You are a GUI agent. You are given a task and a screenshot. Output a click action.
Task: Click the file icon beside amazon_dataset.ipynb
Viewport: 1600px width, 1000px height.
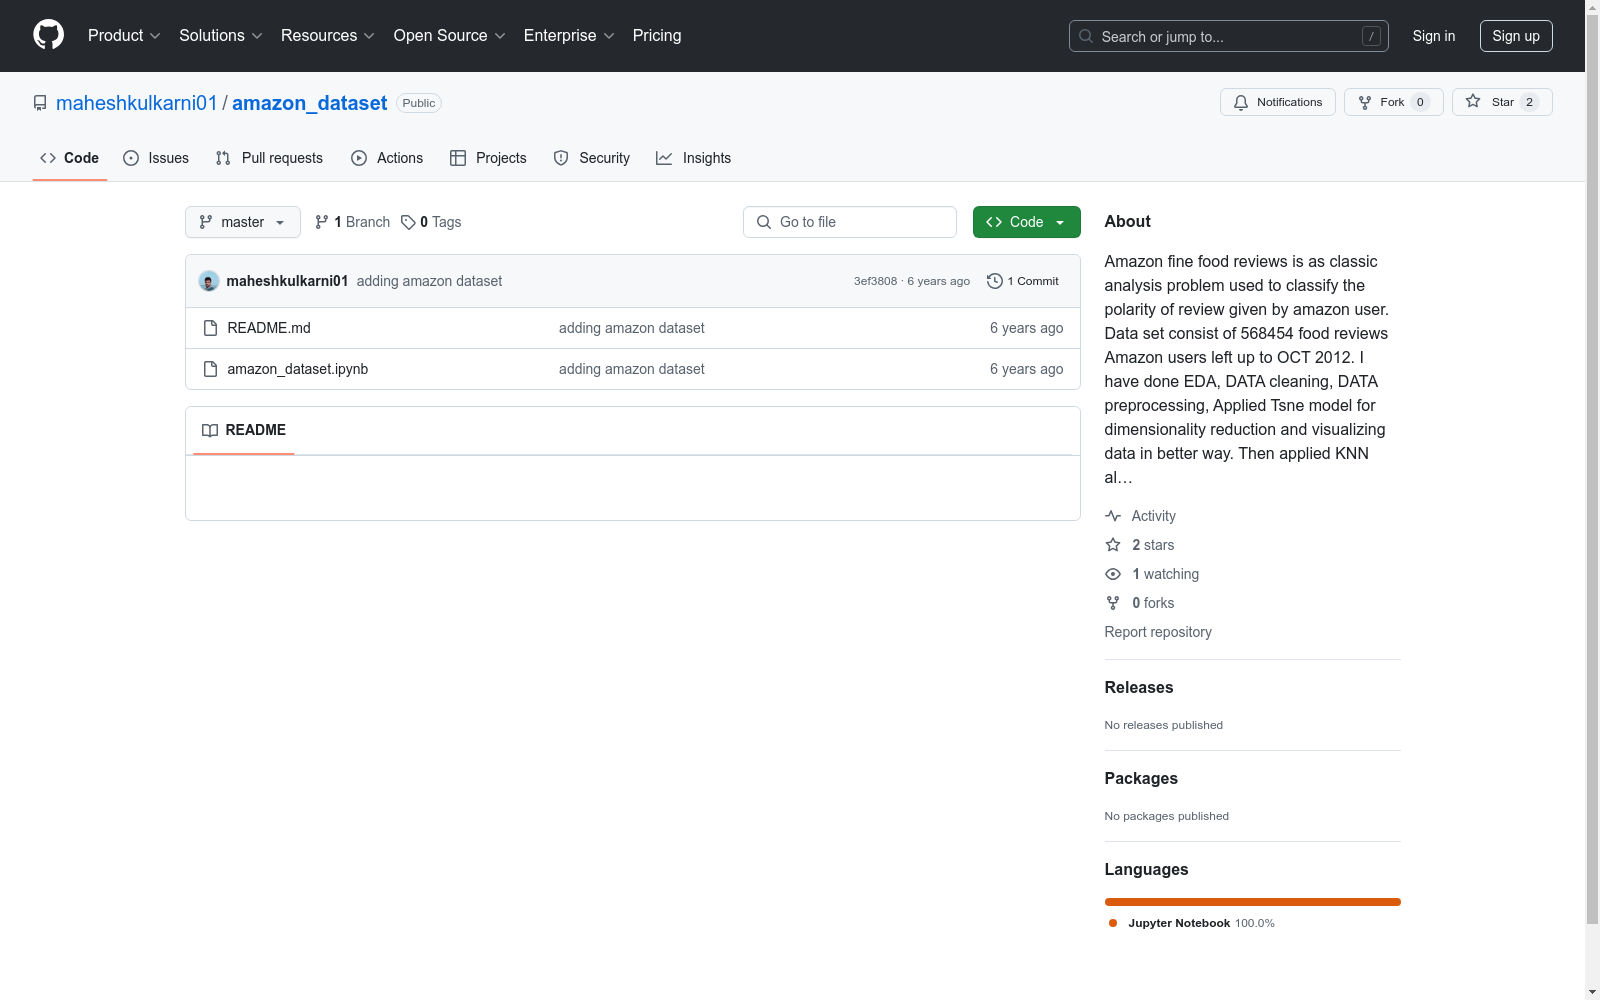[x=210, y=369]
